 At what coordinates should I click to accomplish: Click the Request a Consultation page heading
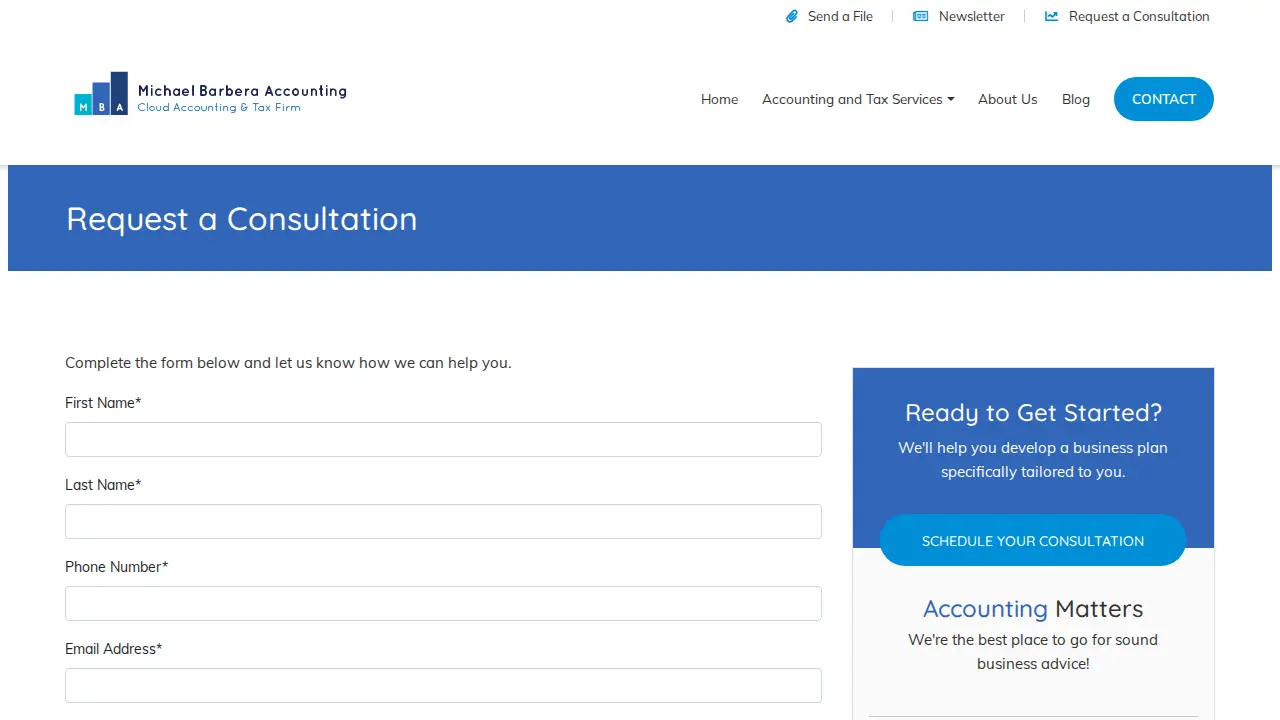(242, 219)
